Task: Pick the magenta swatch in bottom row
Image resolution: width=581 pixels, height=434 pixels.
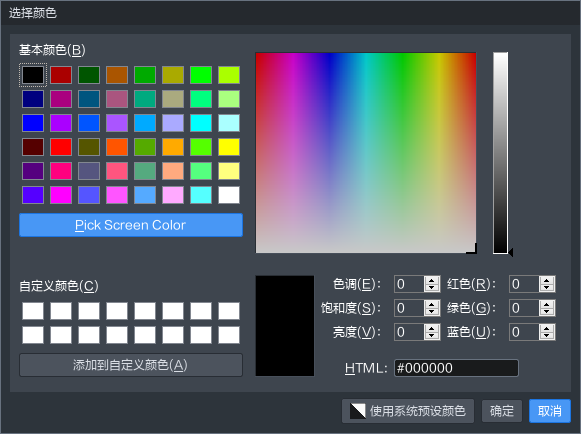Action: (61, 195)
